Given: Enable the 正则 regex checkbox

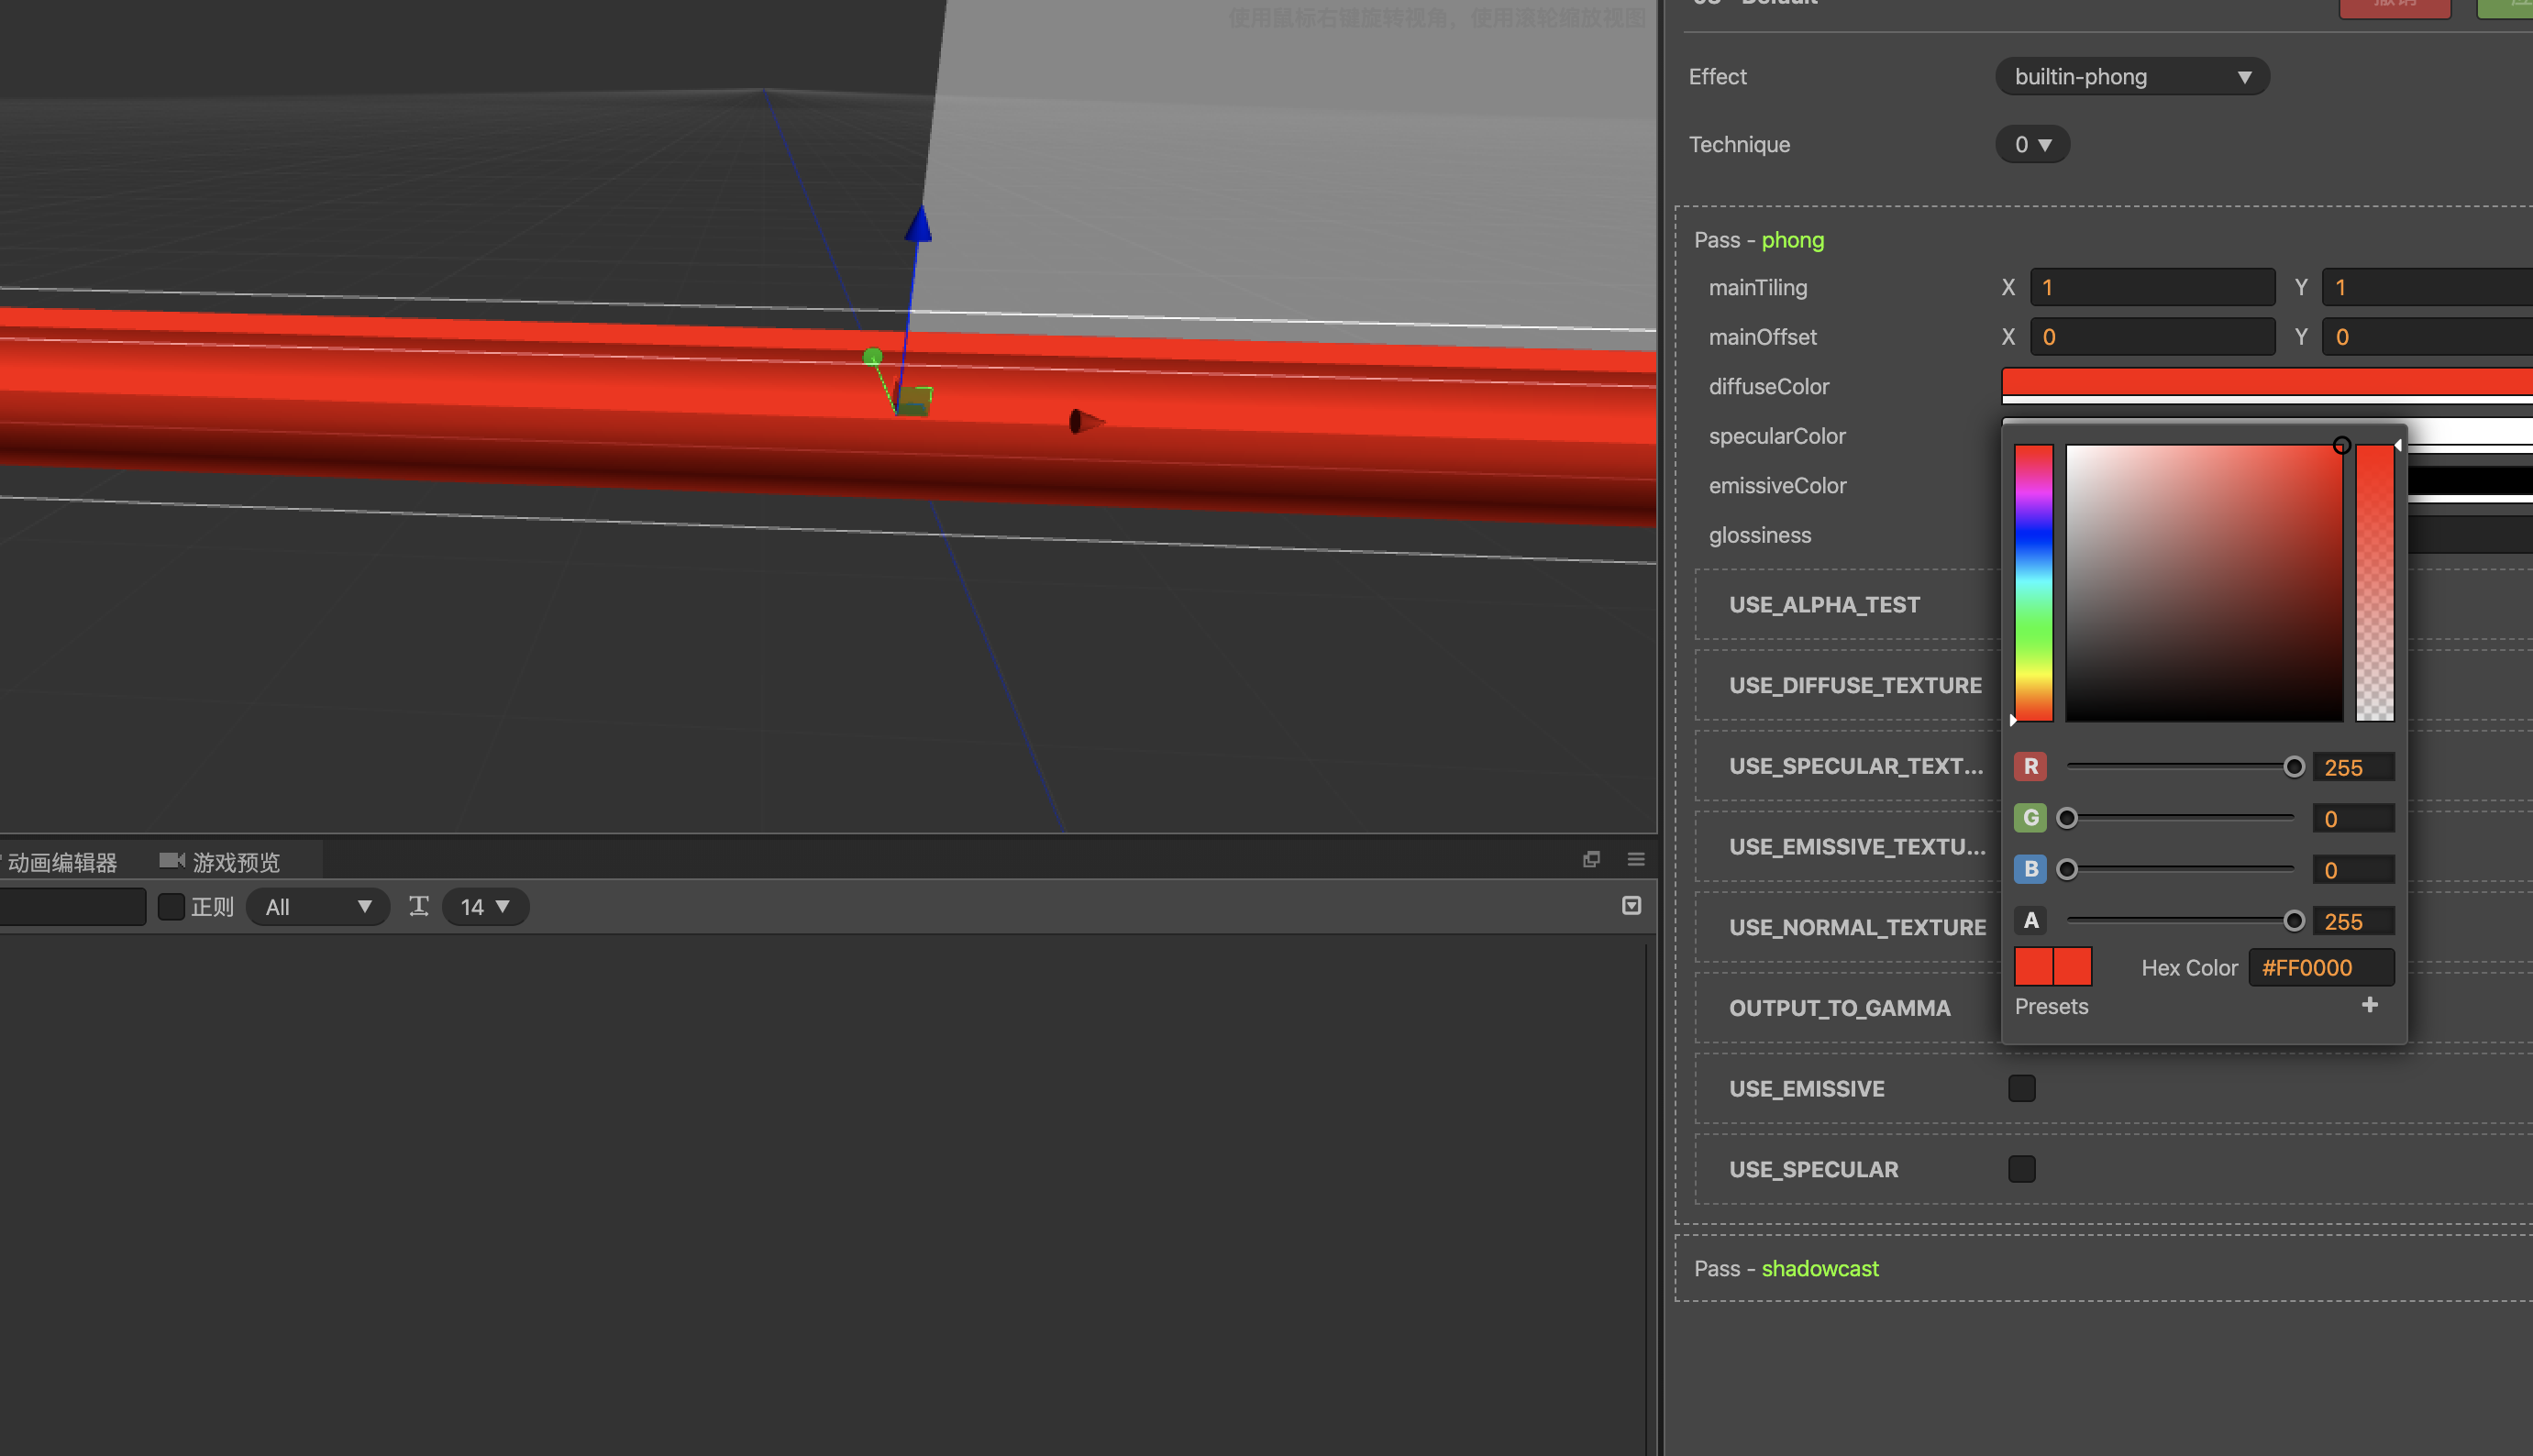Looking at the screenshot, I should pos(171,907).
